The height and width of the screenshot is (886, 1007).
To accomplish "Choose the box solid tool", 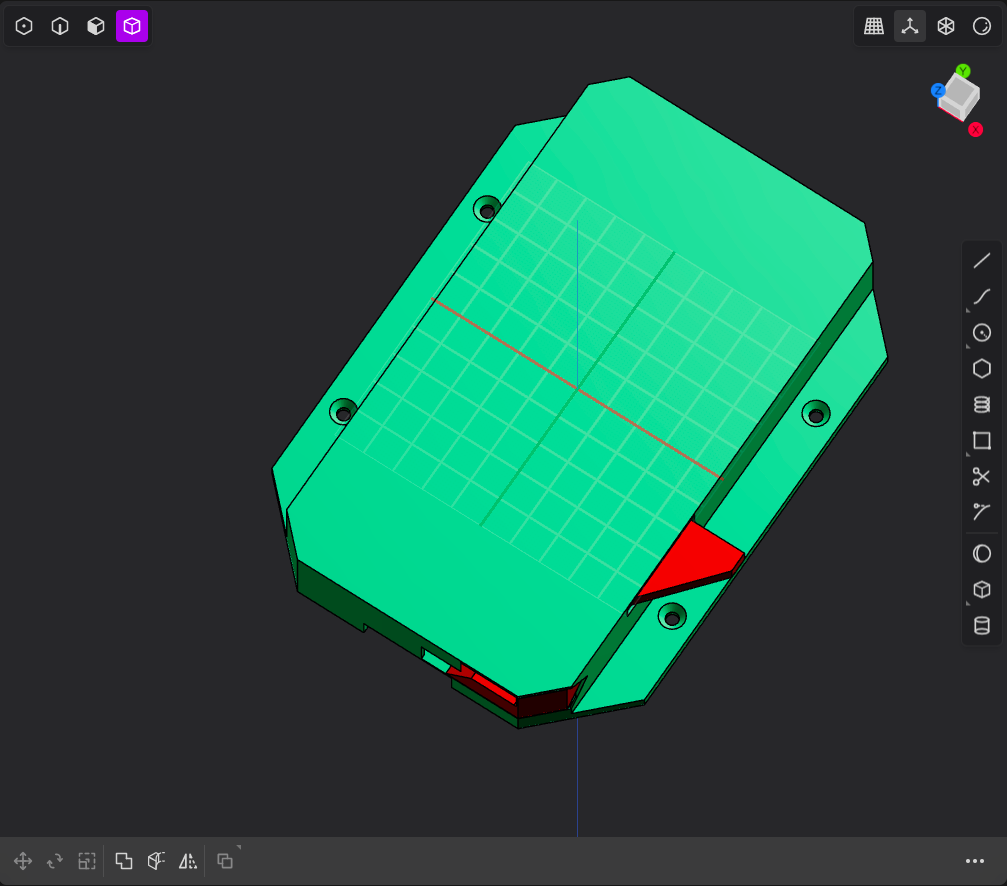I will pyautogui.click(x=981, y=589).
